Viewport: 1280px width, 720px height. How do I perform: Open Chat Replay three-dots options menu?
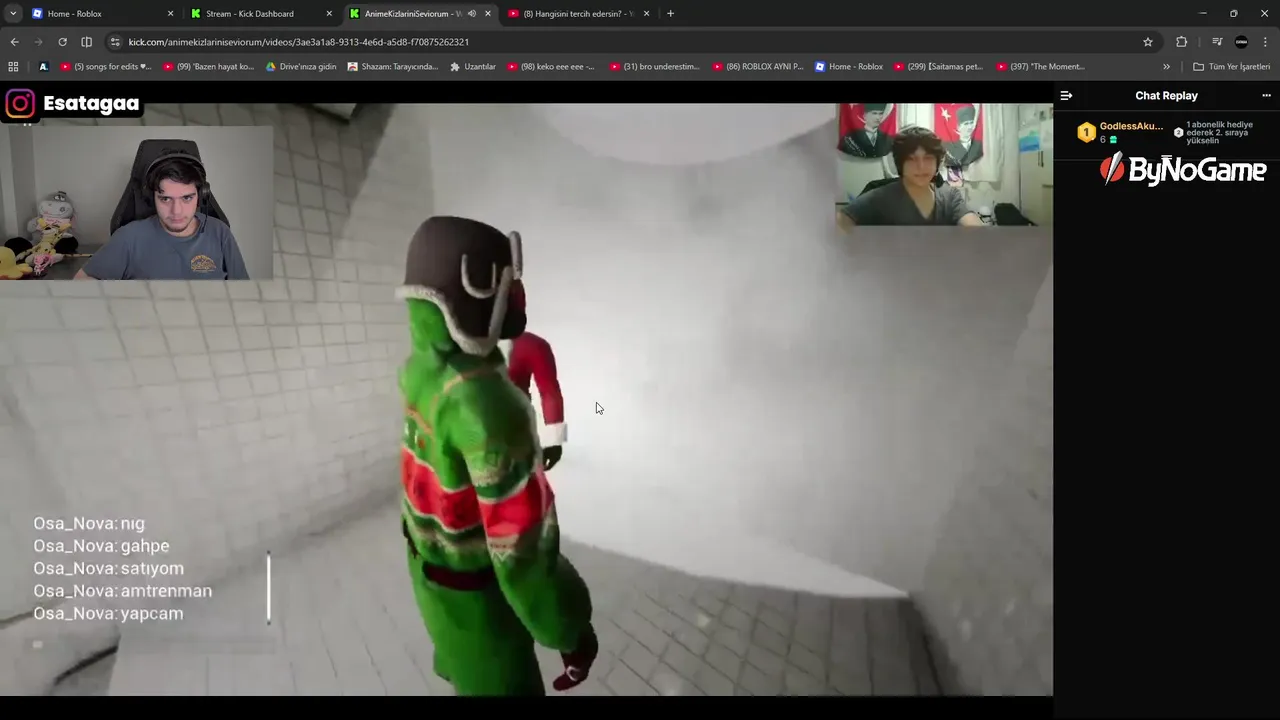click(1266, 96)
